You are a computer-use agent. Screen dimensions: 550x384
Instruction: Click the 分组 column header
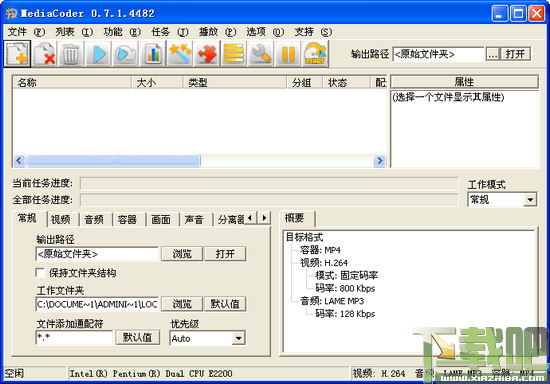304,83
